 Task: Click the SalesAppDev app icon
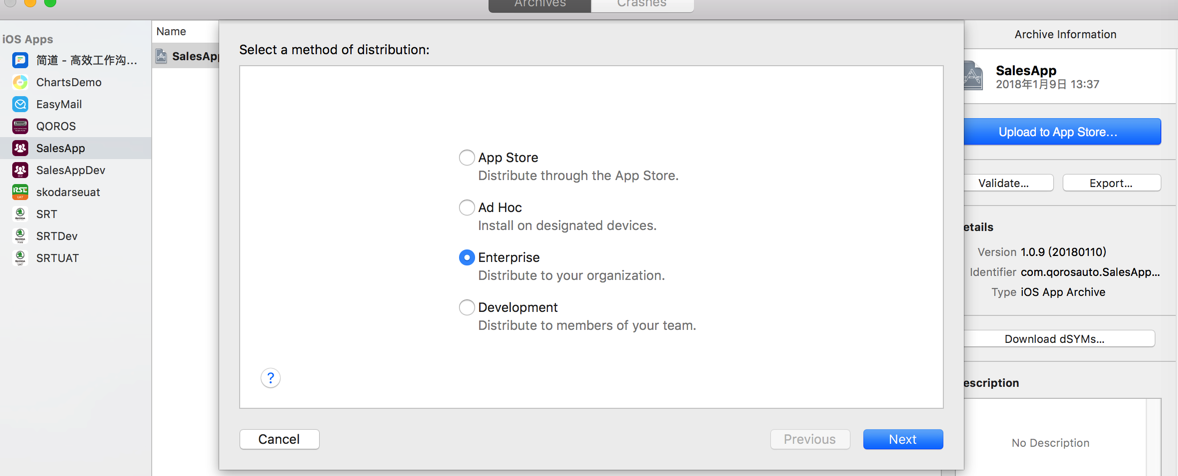click(x=20, y=170)
